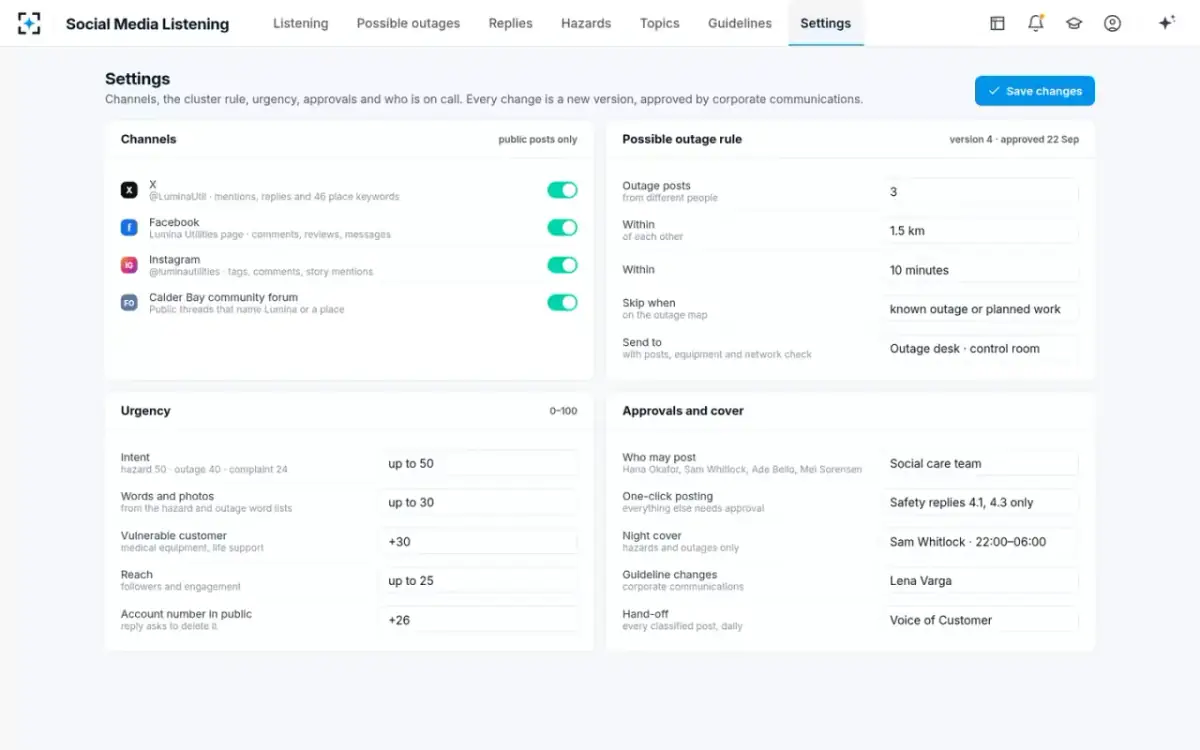Screen dimensions: 1200x750
Task: Open the Topics tab
Action: click(659, 23)
